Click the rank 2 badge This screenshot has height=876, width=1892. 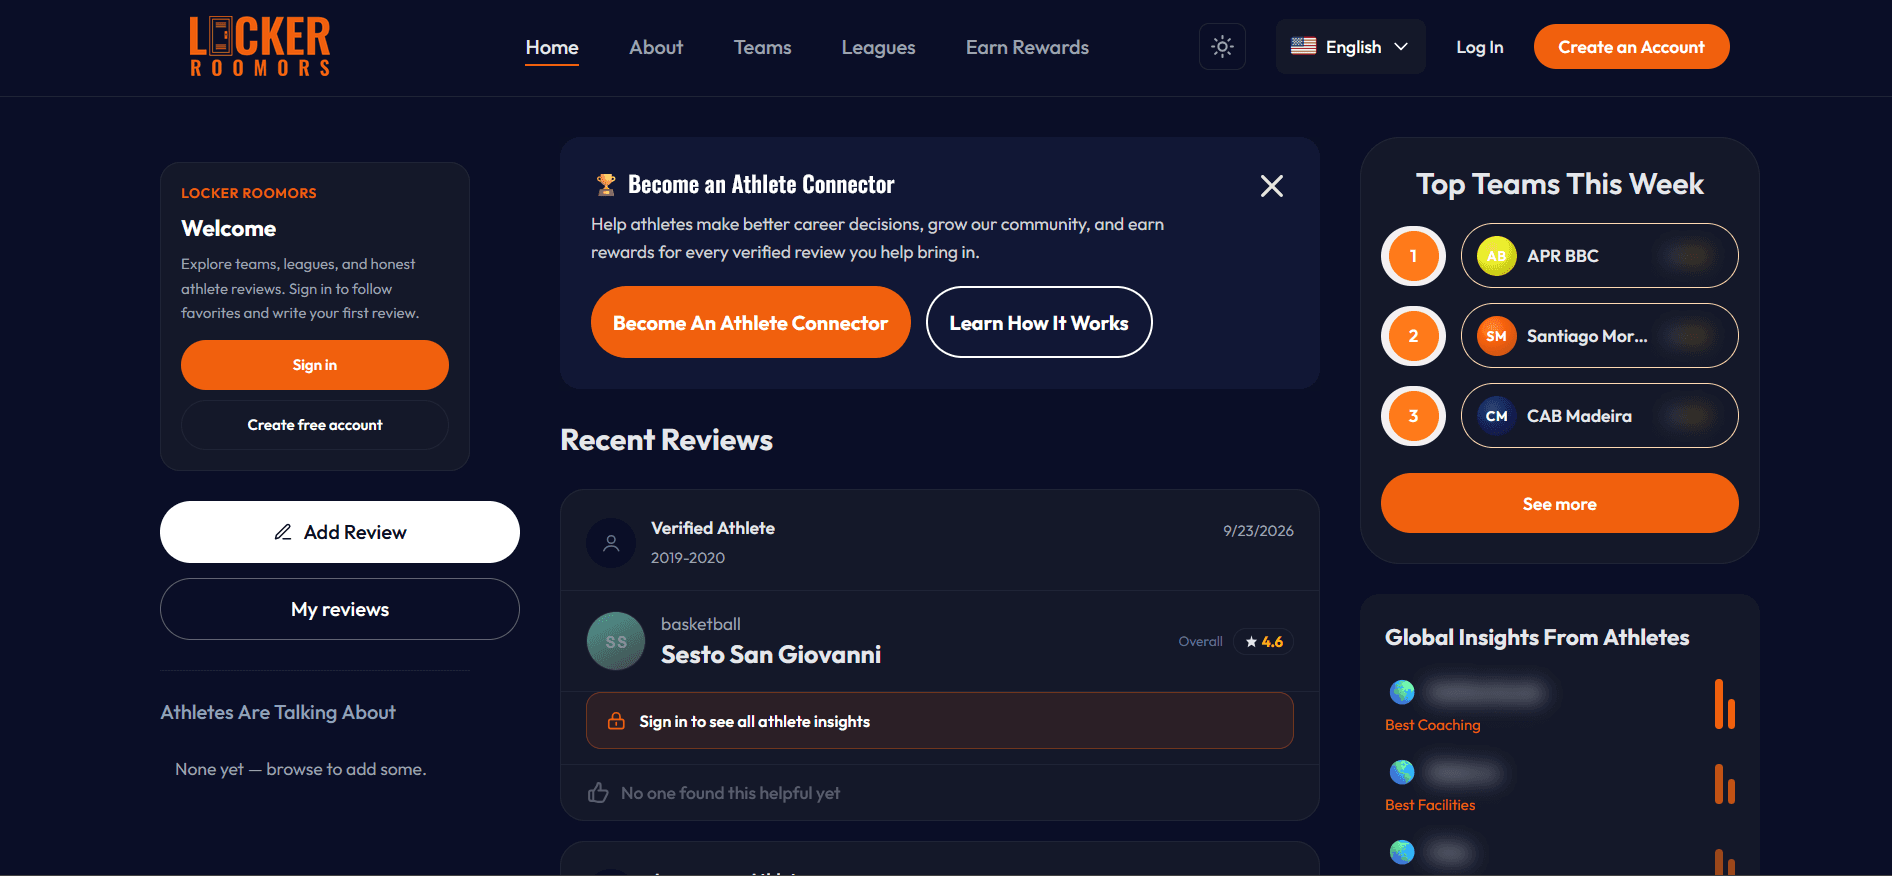[1413, 336]
